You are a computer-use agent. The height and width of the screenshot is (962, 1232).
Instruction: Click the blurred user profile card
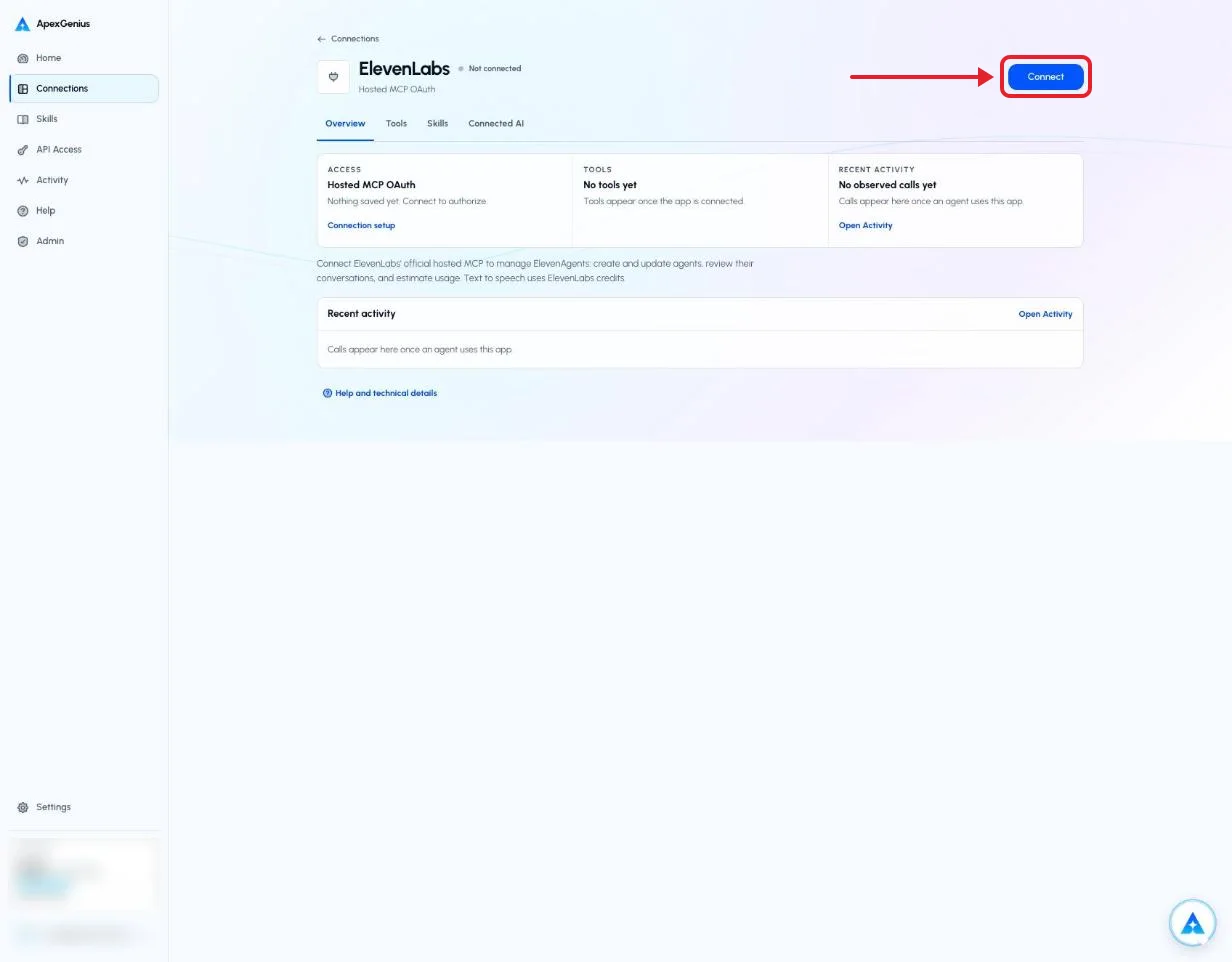[84, 875]
